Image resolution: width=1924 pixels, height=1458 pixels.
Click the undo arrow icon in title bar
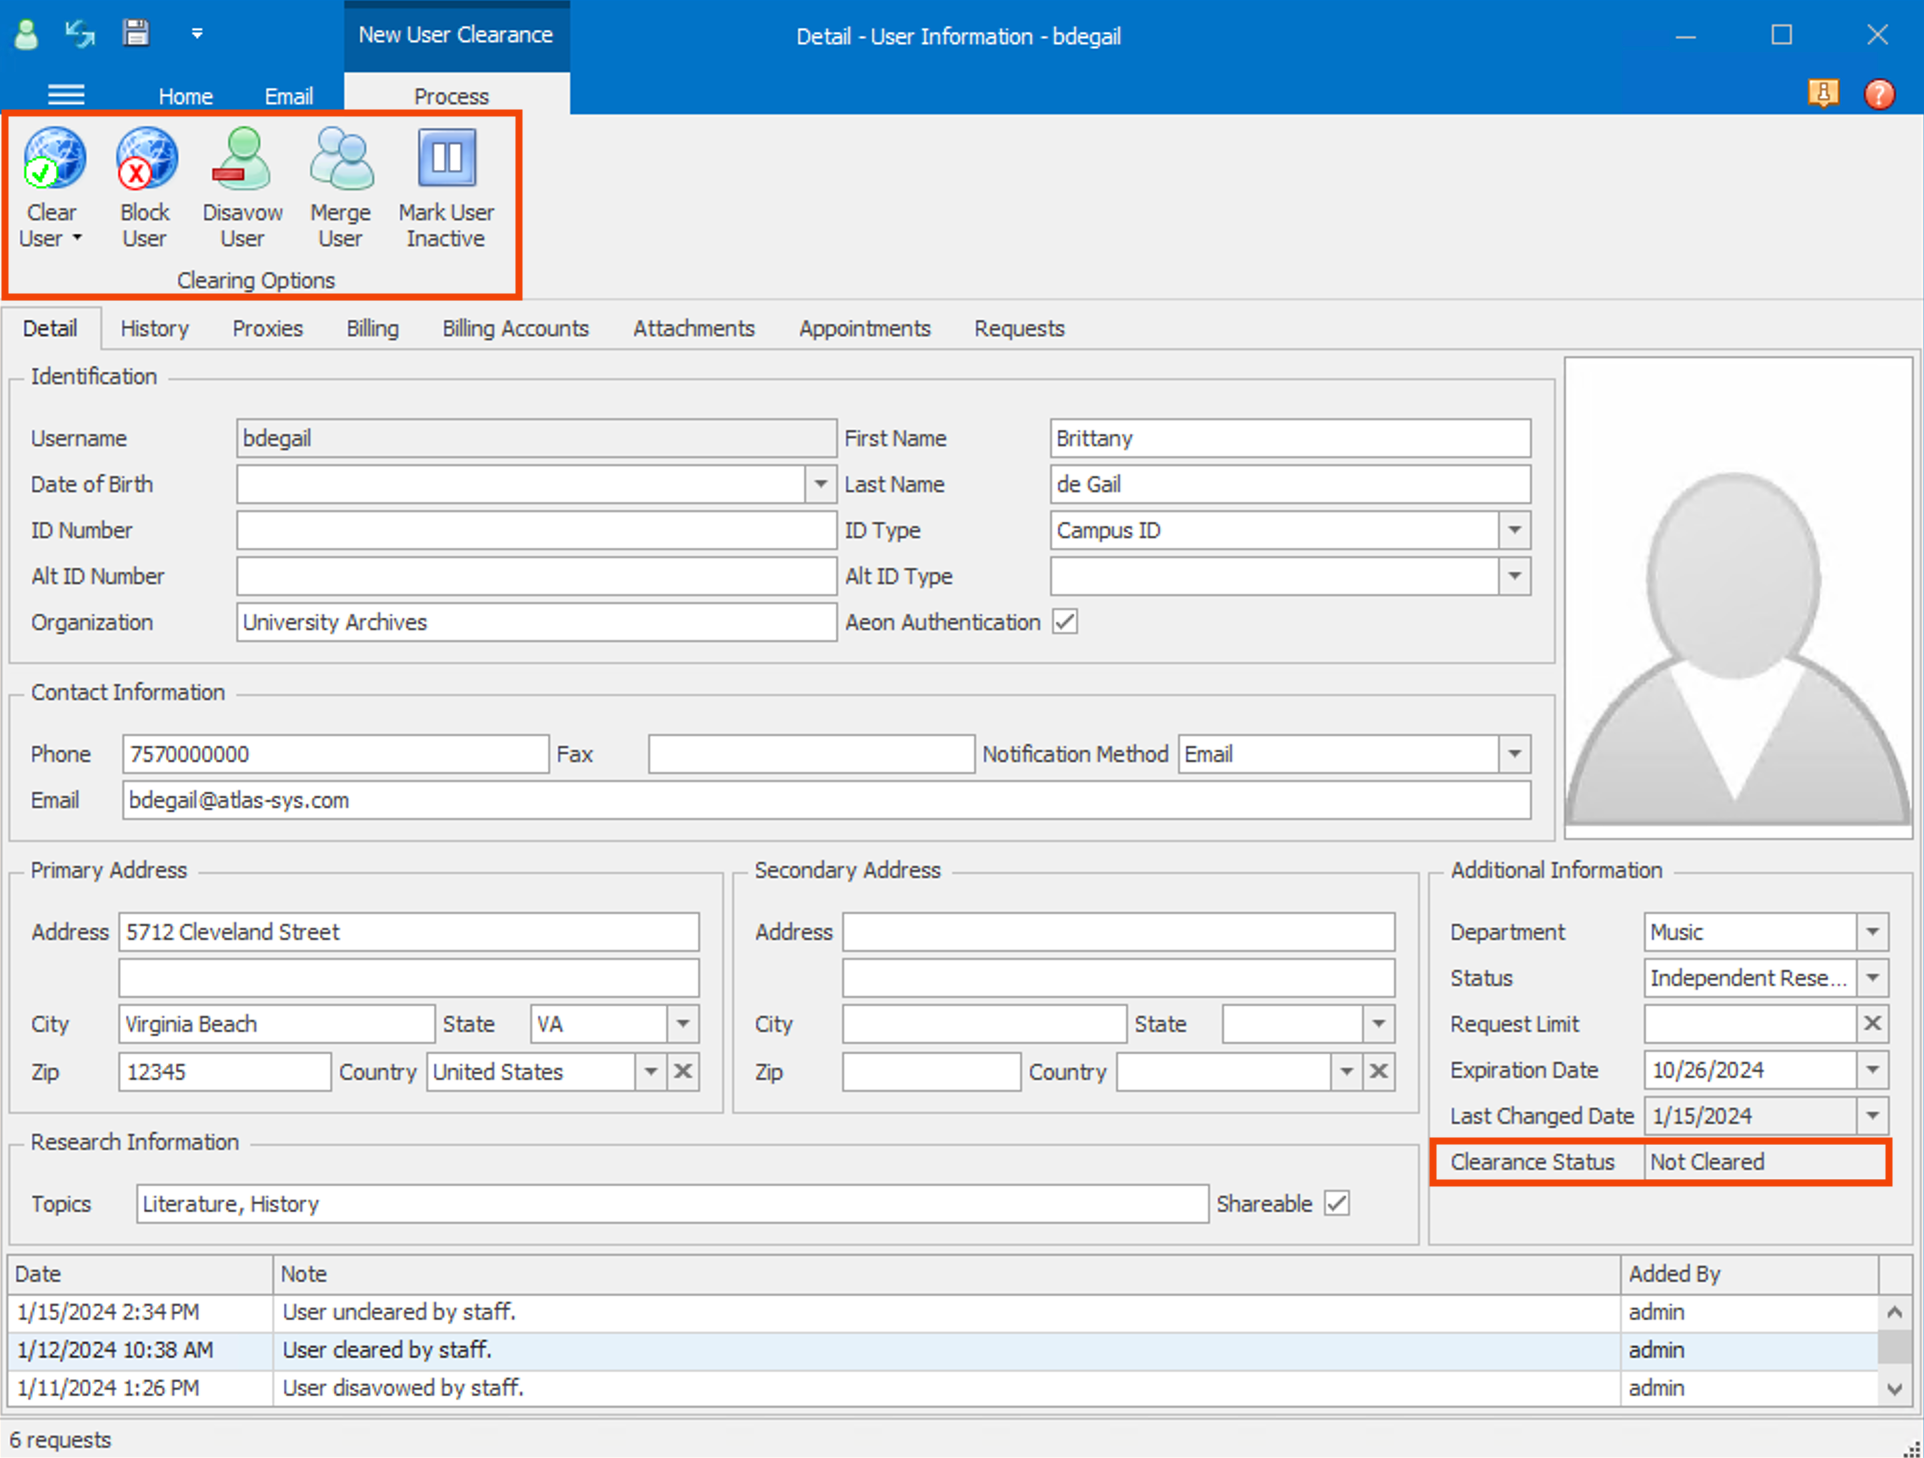click(x=80, y=34)
